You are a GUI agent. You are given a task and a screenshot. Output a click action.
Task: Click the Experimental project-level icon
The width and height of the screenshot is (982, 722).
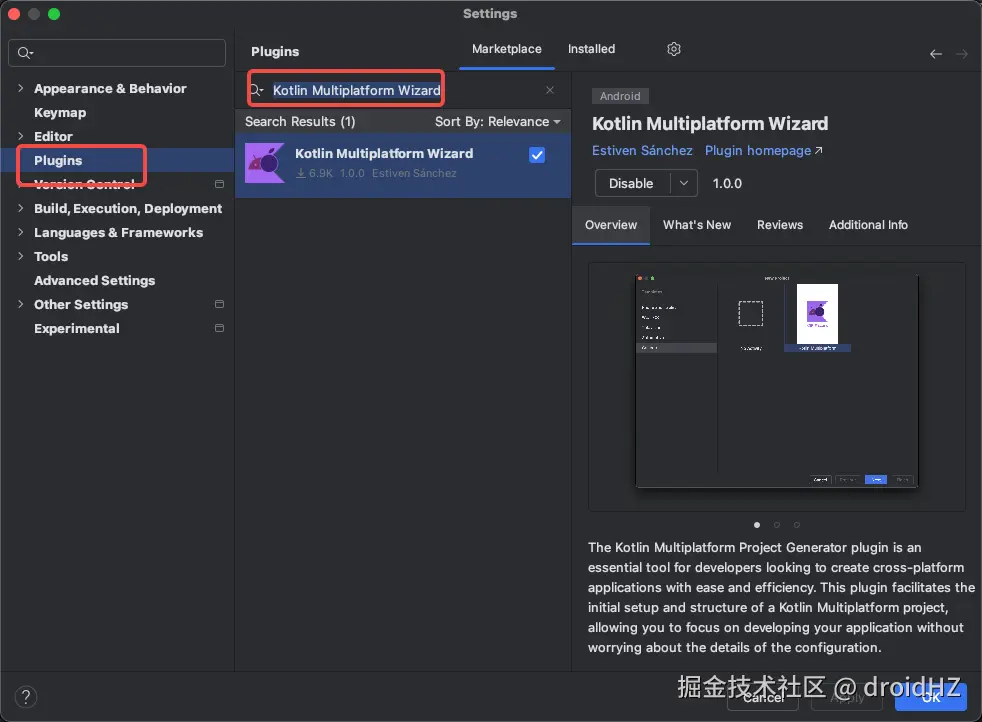(x=219, y=328)
